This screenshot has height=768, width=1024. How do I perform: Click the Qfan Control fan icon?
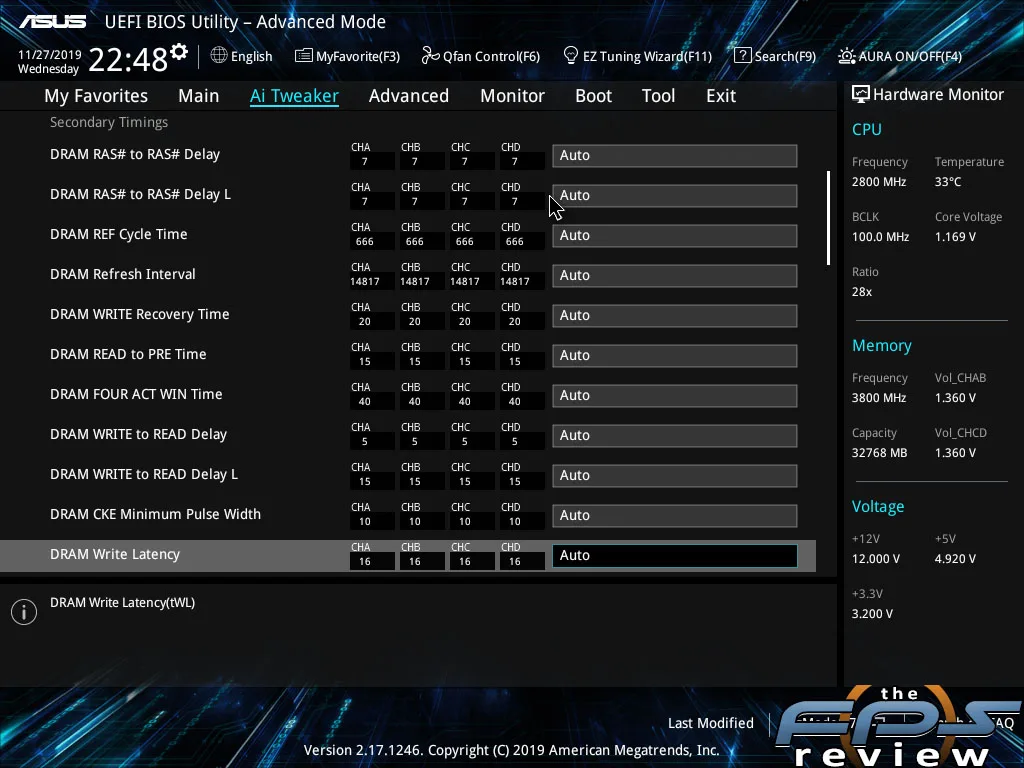point(430,56)
